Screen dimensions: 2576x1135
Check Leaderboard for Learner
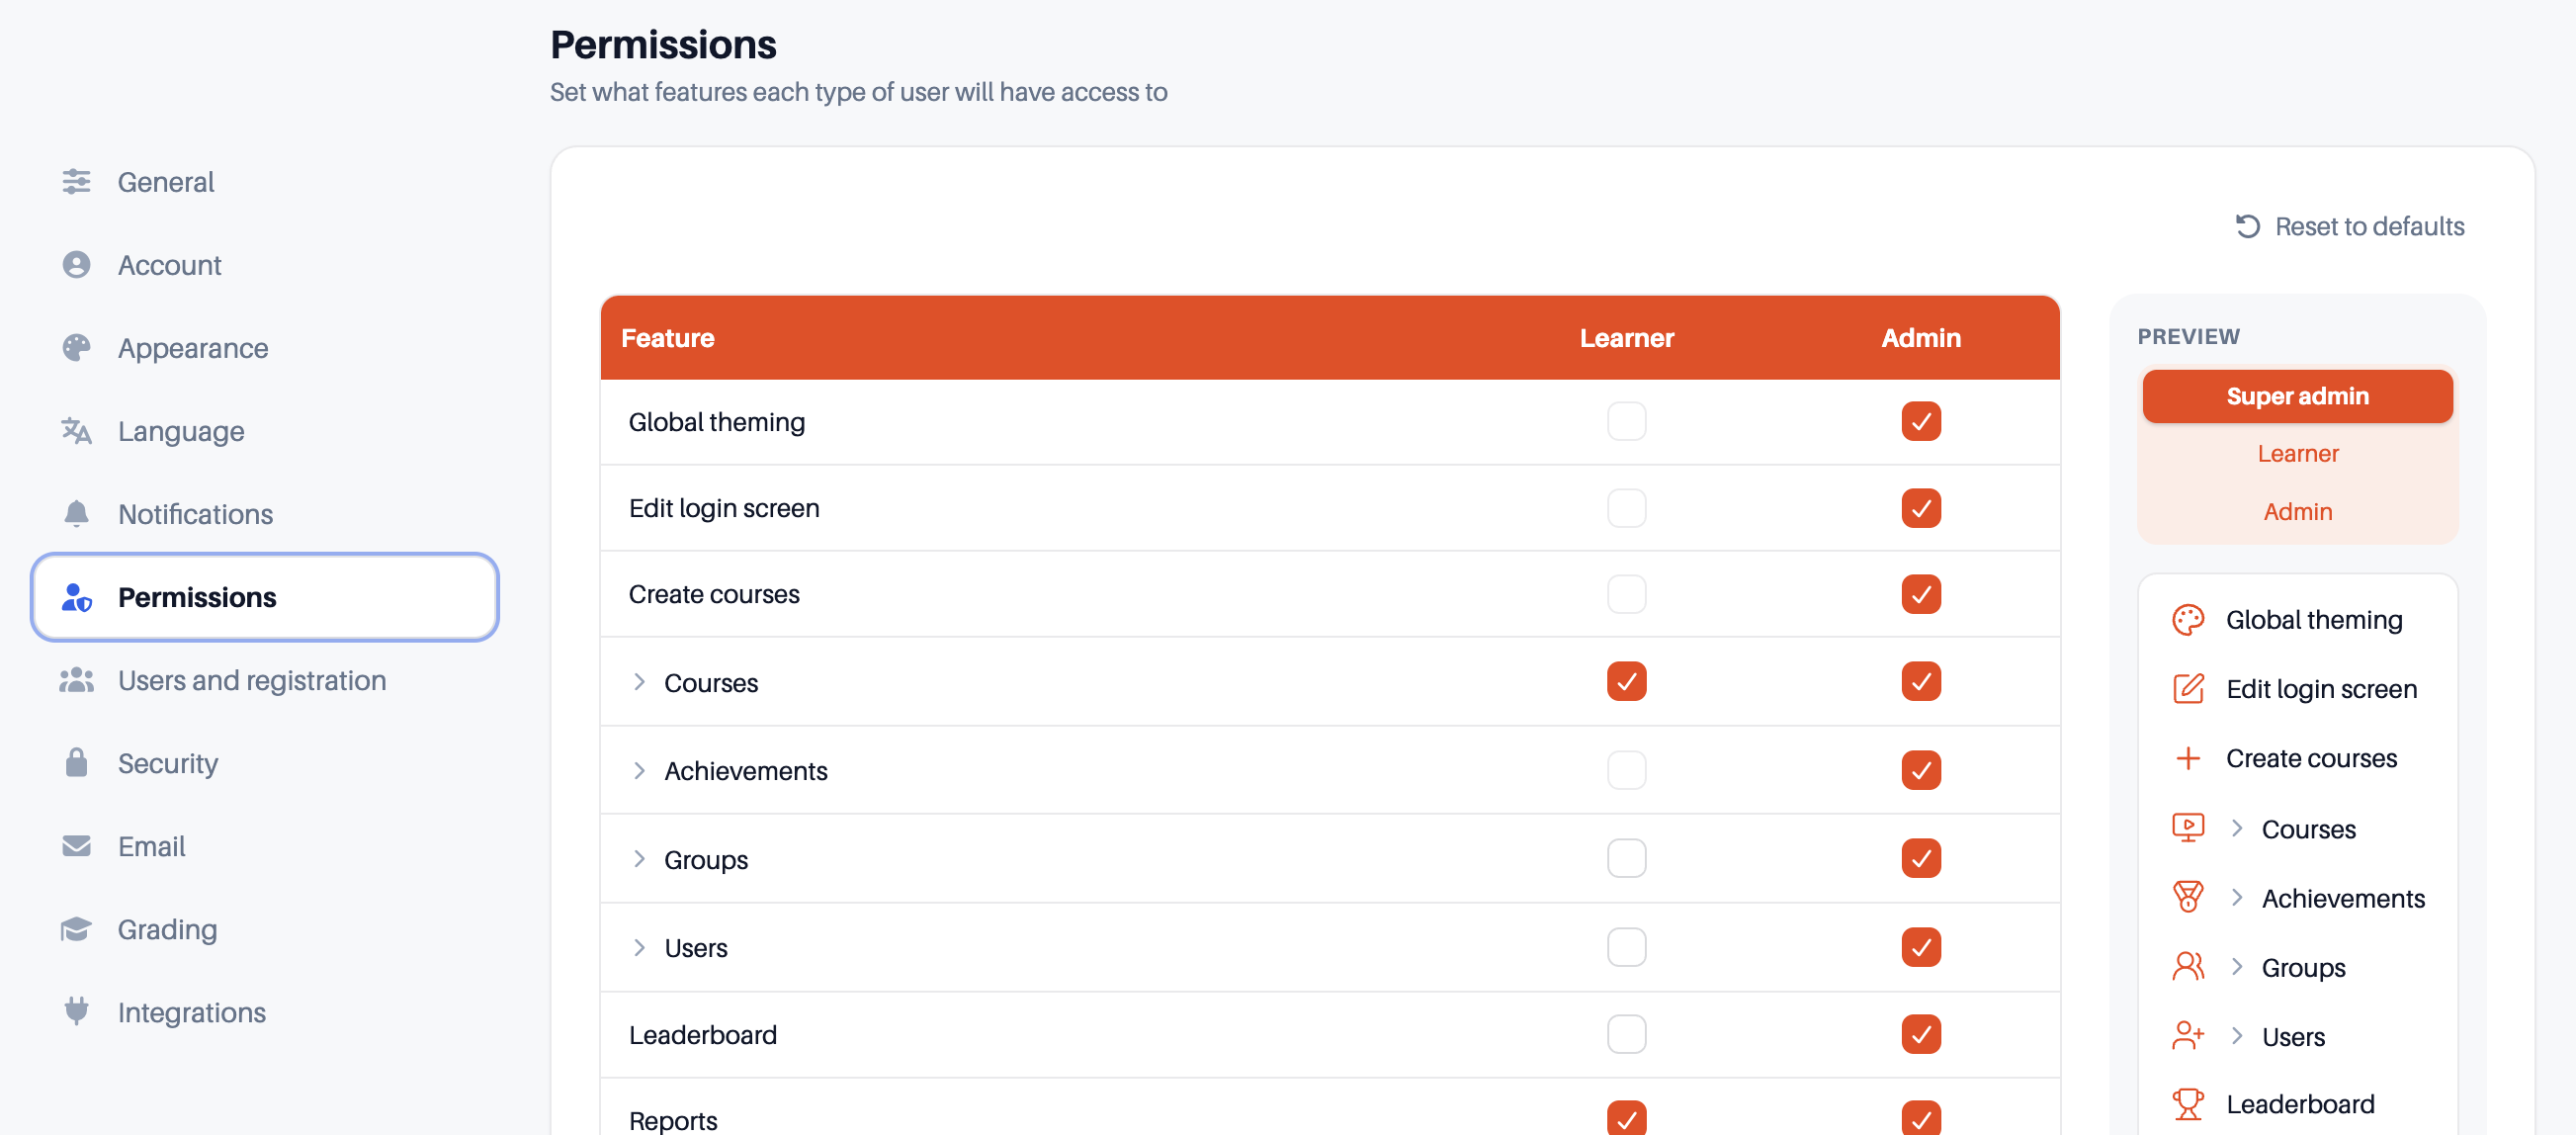click(x=1626, y=1034)
